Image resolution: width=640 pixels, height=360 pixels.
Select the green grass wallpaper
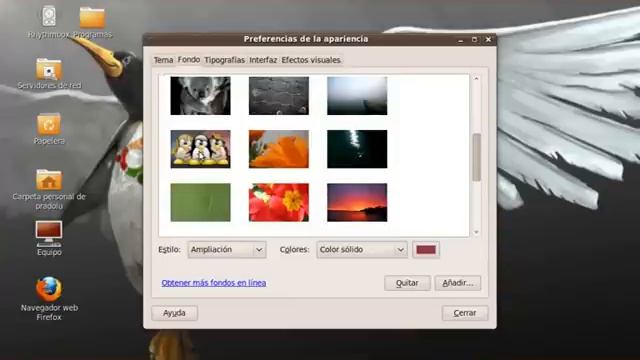click(200, 202)
